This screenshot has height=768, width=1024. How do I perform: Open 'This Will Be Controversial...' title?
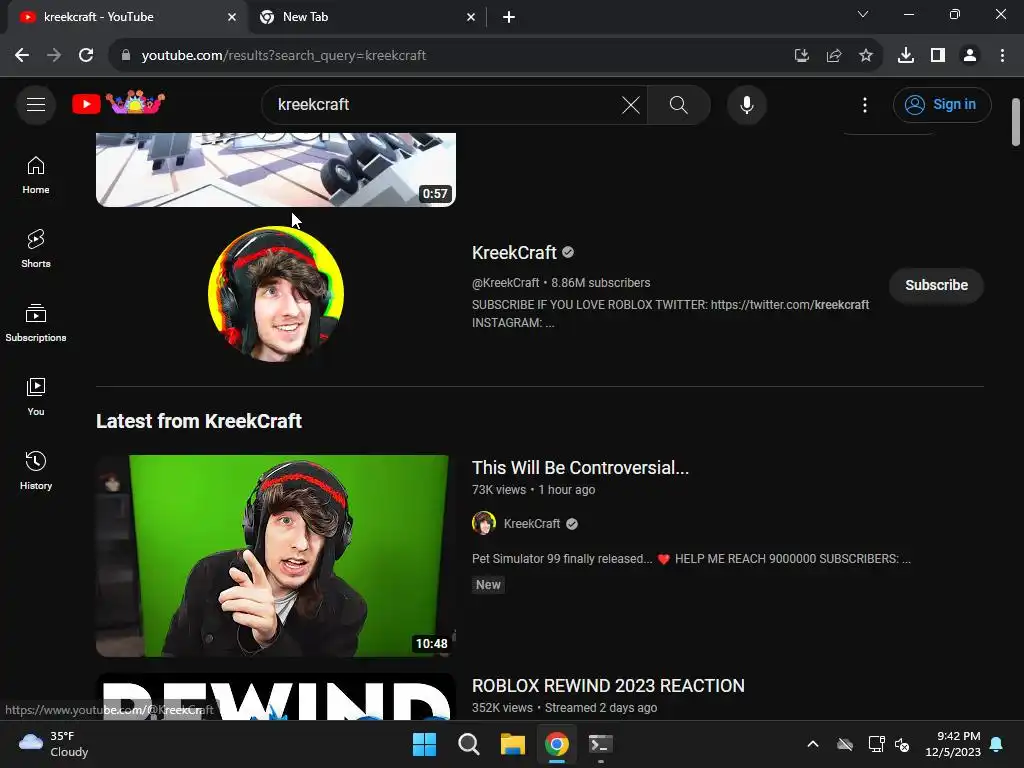tap(580, 468)
